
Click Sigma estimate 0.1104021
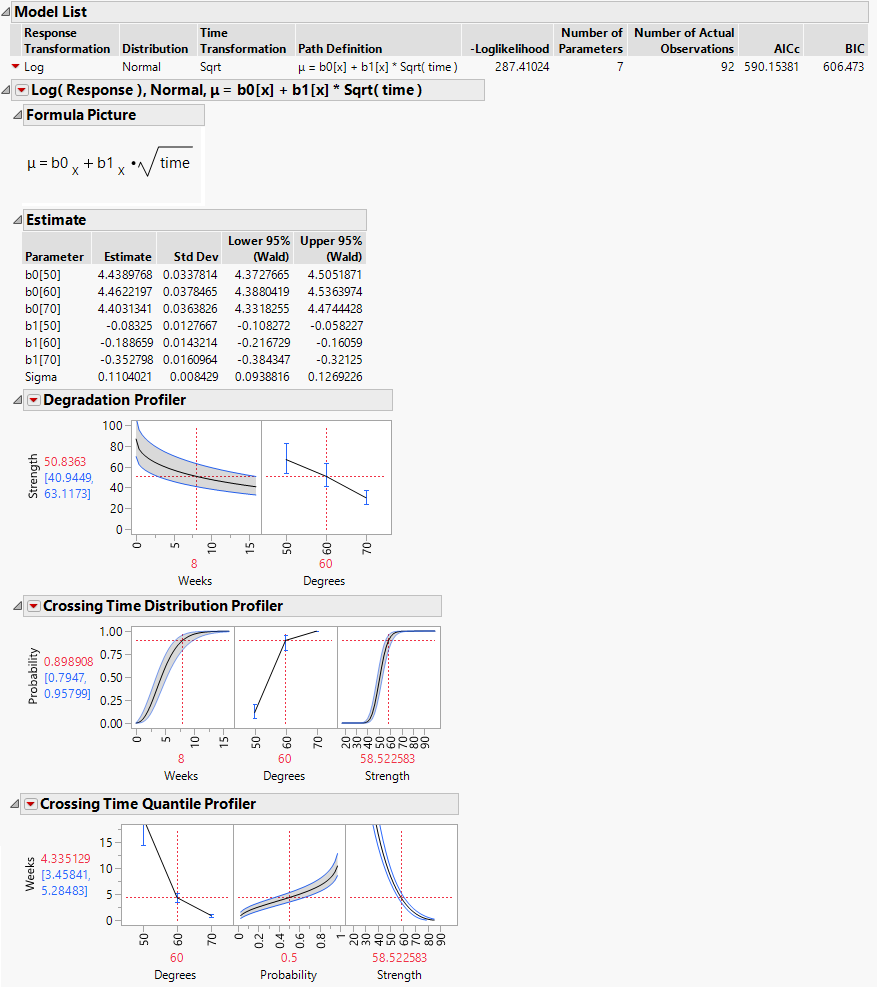[125, 377]
